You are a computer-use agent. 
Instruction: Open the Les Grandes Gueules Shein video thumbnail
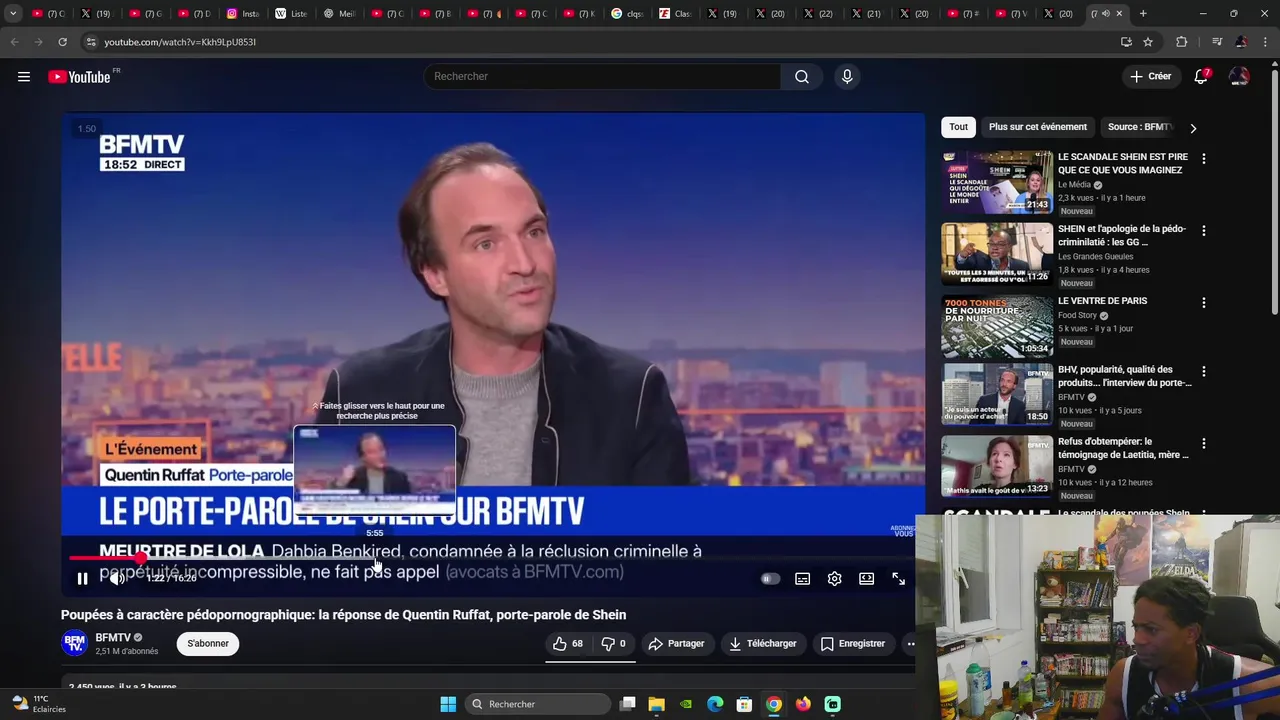tap(997, 254)
